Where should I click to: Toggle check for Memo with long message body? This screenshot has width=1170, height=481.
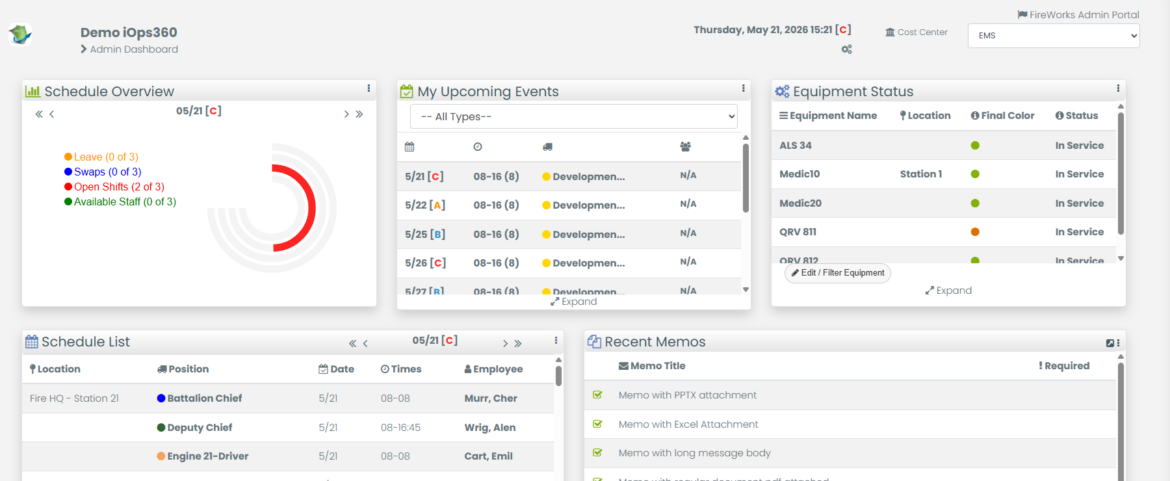pos(597,453)
